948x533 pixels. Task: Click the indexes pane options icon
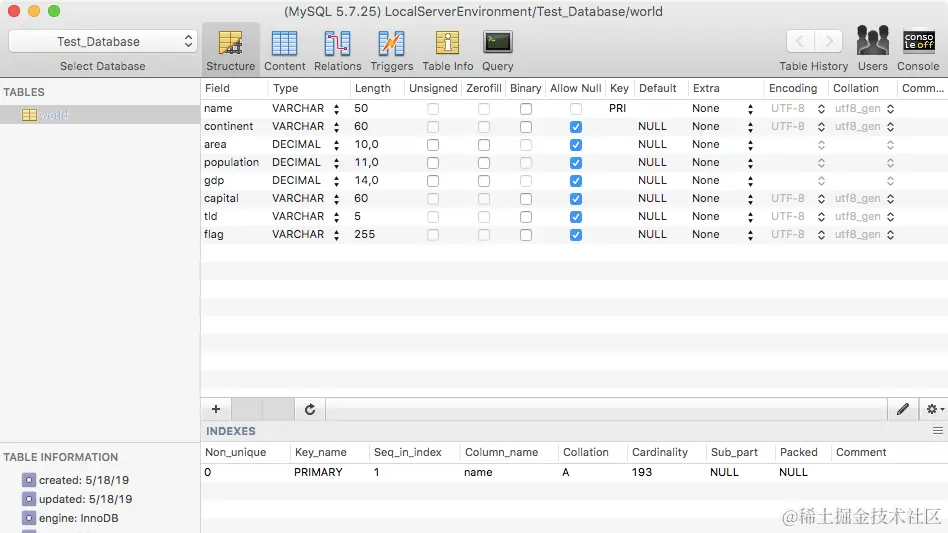pyautogui.click(x=938, y=431)
